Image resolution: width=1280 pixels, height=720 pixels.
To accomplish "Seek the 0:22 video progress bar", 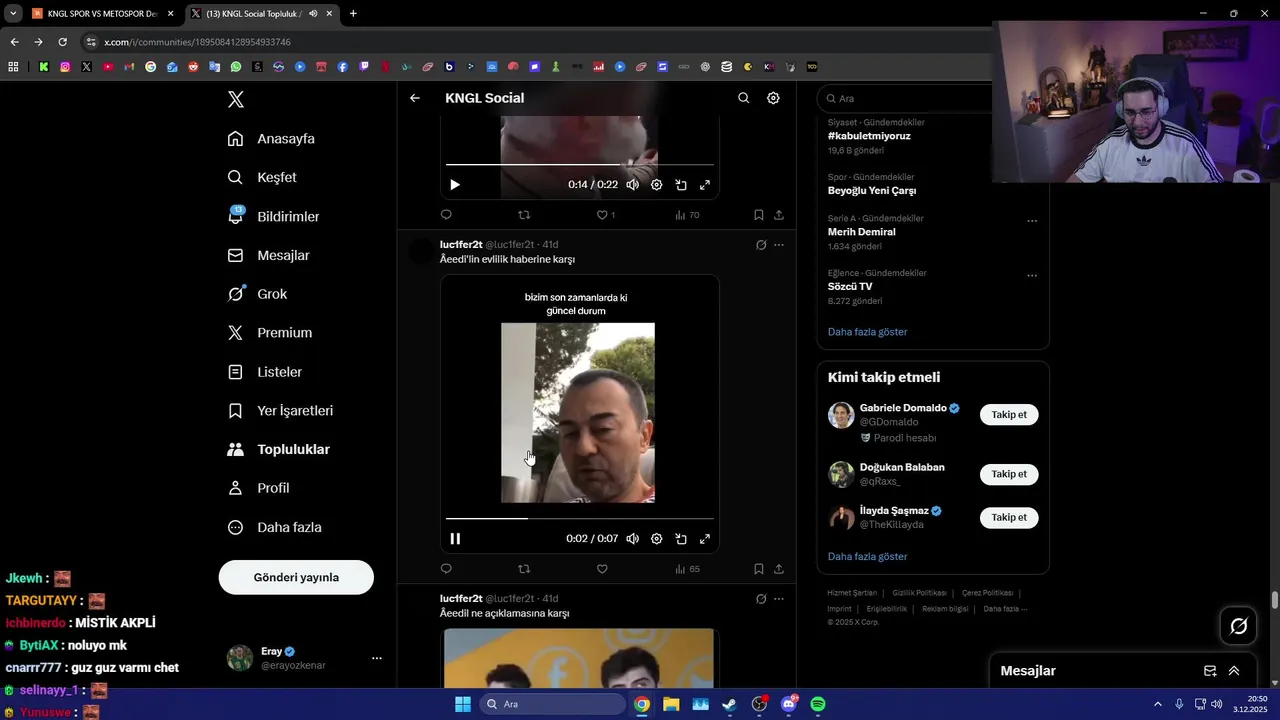I will pos(580,164).
